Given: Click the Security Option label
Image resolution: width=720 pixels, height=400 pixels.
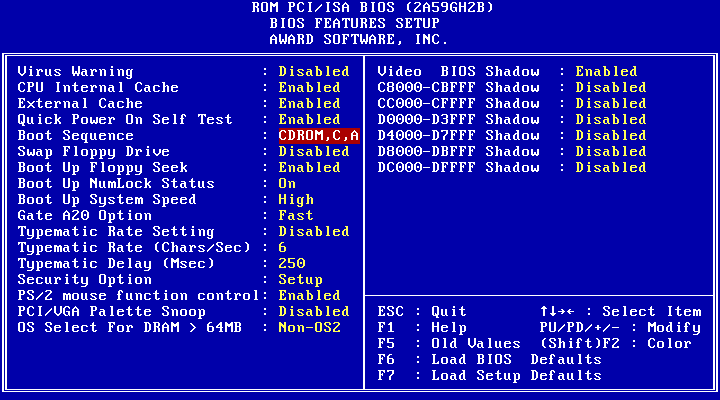Looking at the screenshot, I should point(84,279).
